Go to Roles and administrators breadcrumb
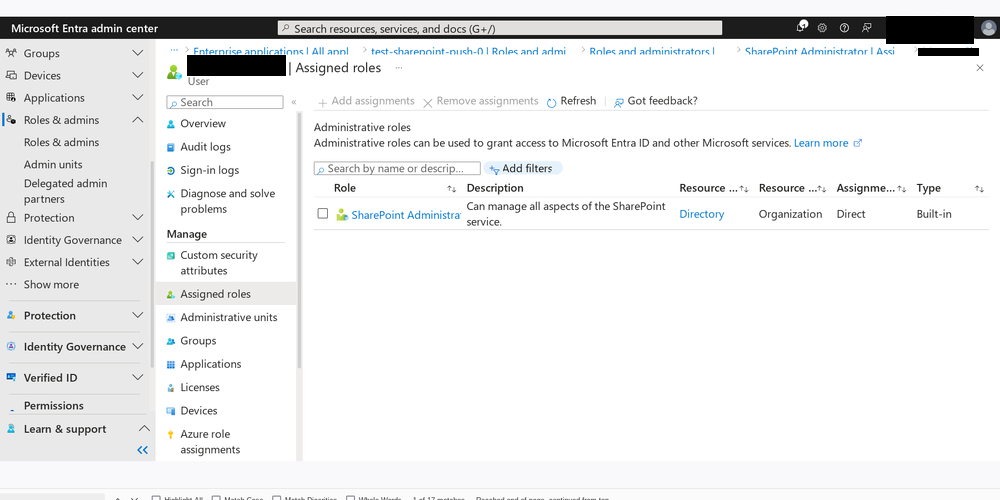The height and width of the screenshot is (500, 1000). click(652, 52)
